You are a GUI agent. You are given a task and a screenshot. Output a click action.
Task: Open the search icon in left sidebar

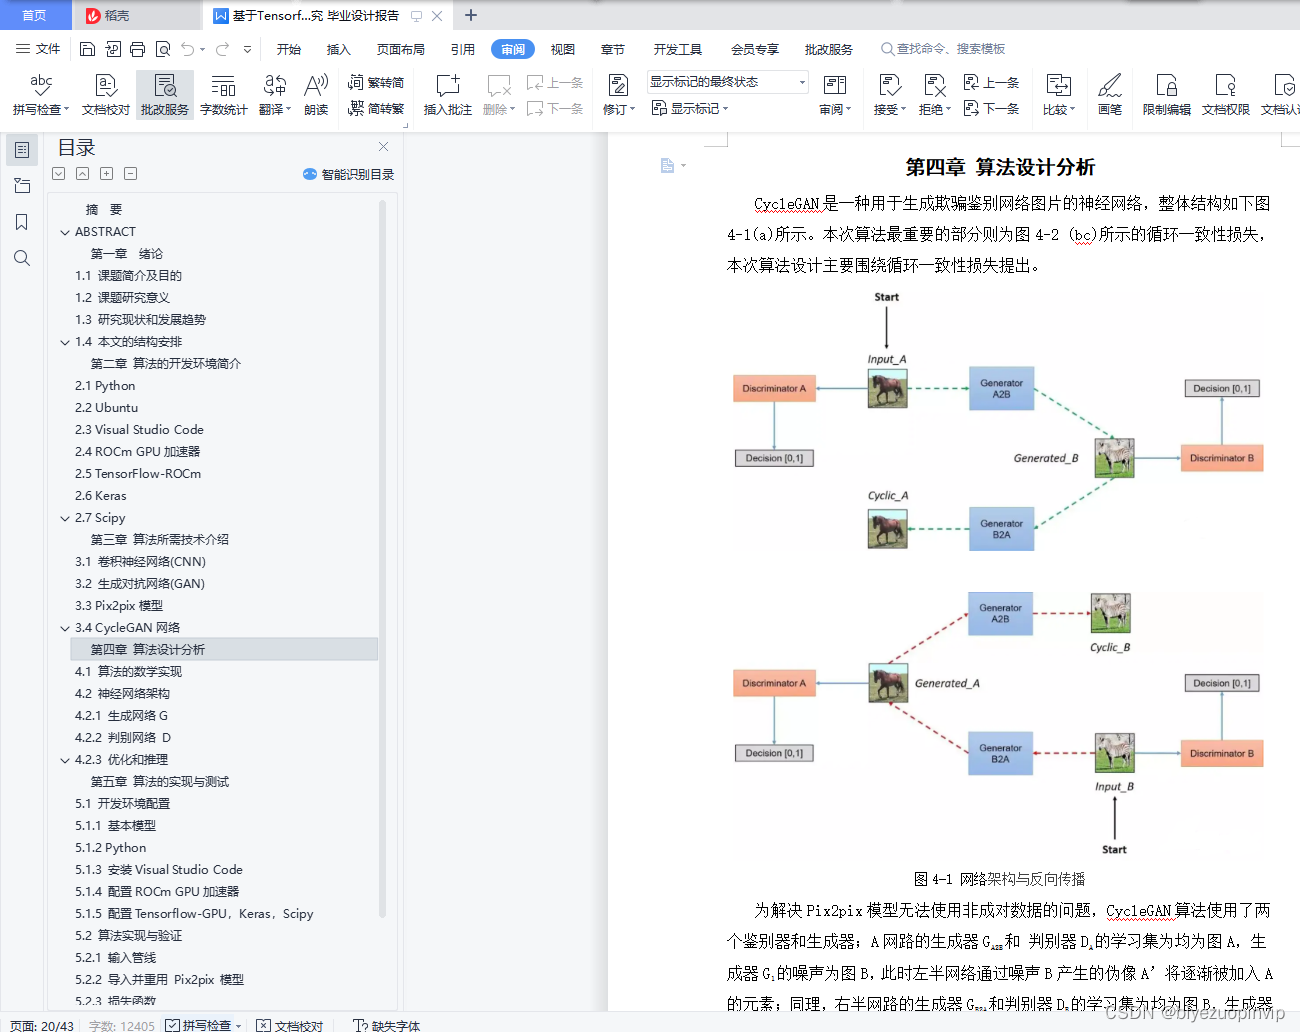coord(22,258)
